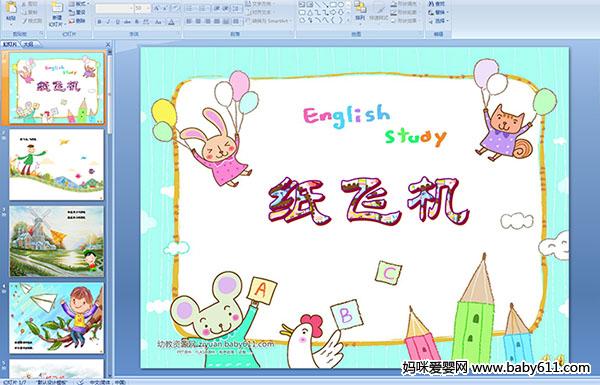Close the slide thumbnail pane

point(108,44)
